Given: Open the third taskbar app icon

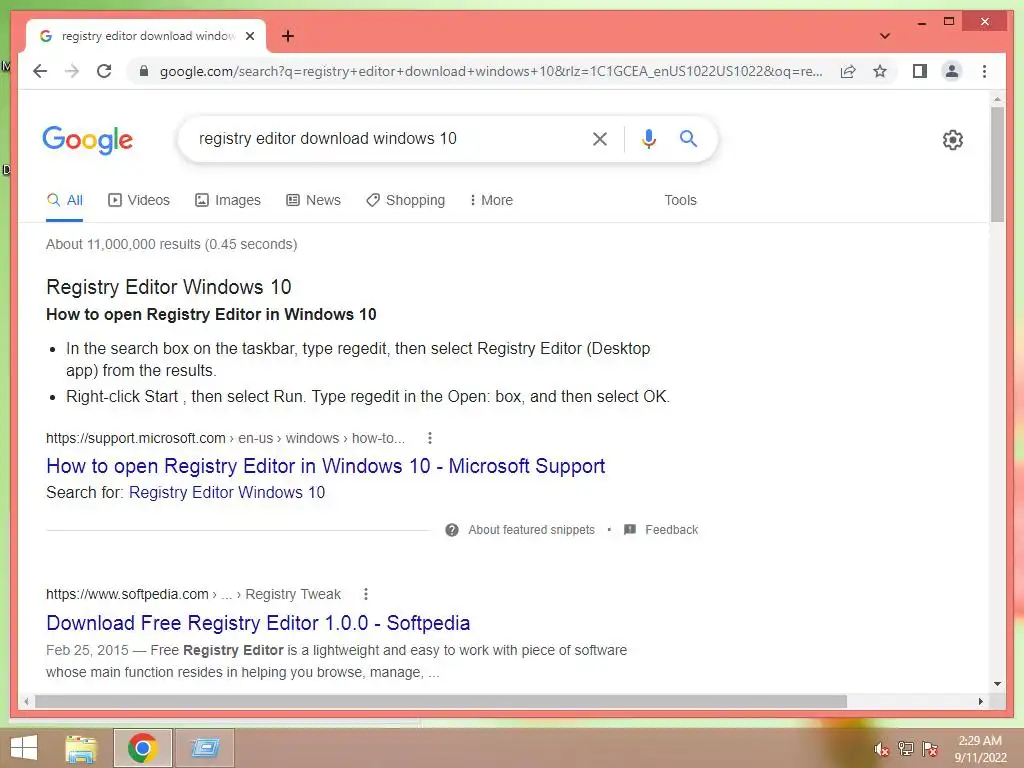Looking at the screenshot, I should coord(205,748).
